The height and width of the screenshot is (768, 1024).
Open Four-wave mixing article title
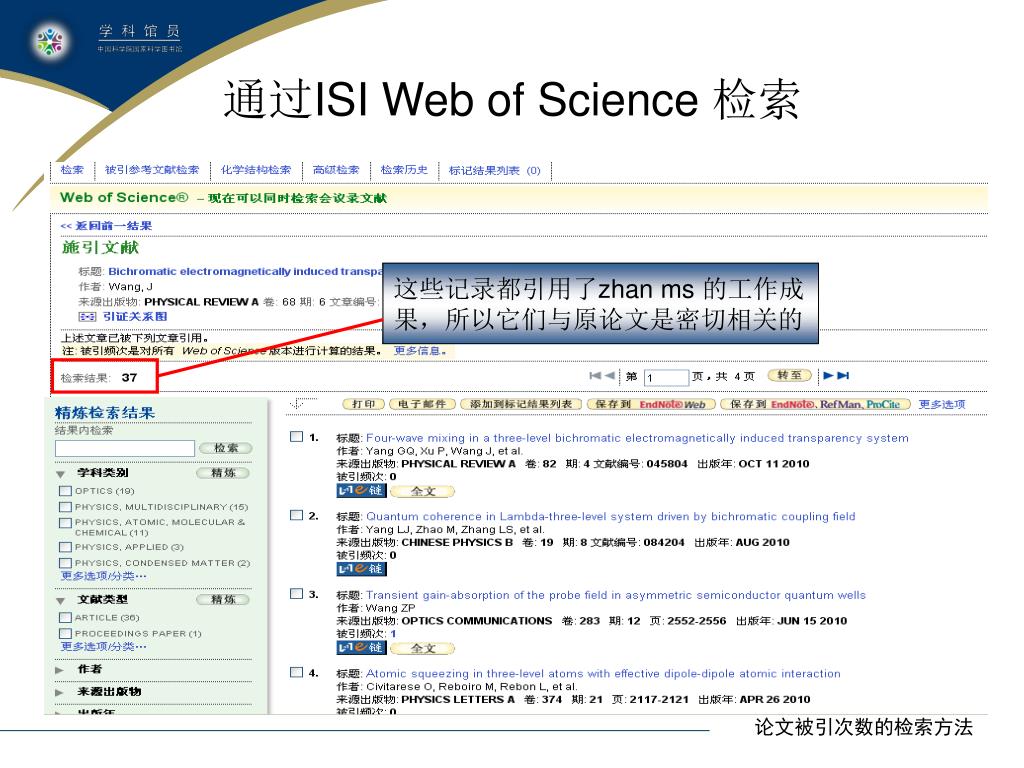[637, 438]
